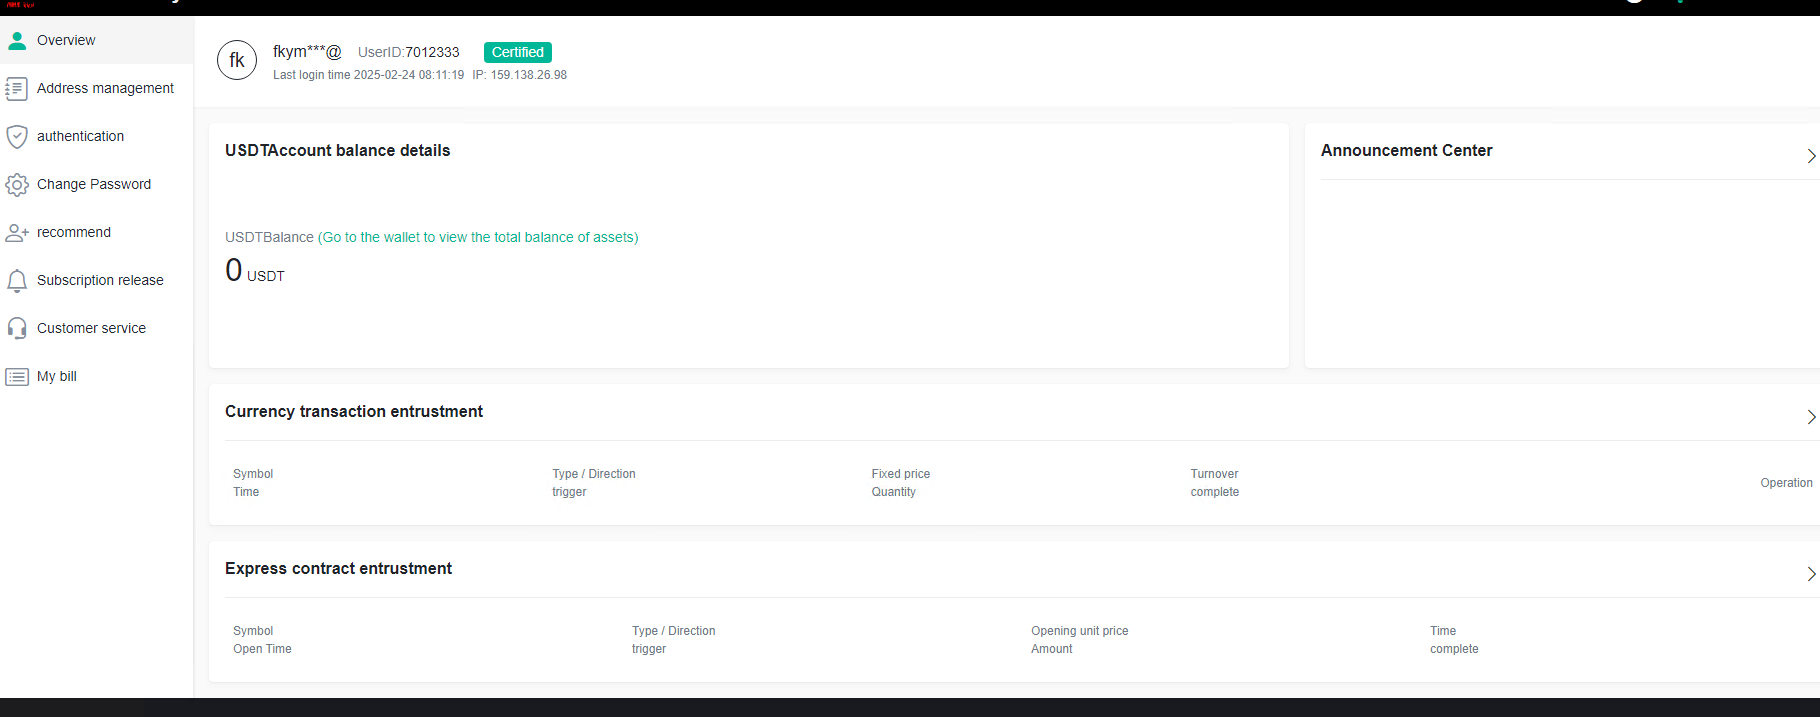Click the Customer service headset icon
The height and width of the screenshot is (717, 1820).
[17, 328]
